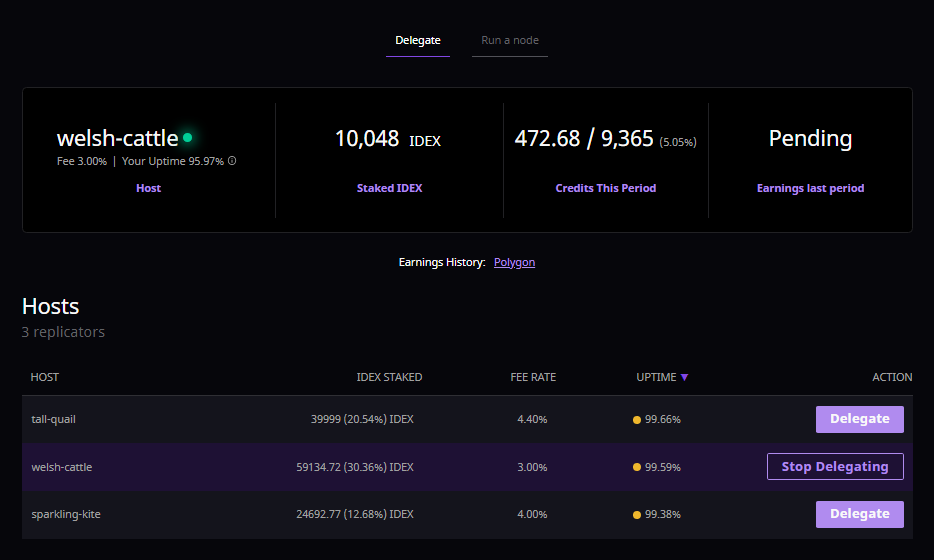Click the Staked IDEX label
Screen dimensions: 934x560
pyautogui.click(x=390, y=188)
